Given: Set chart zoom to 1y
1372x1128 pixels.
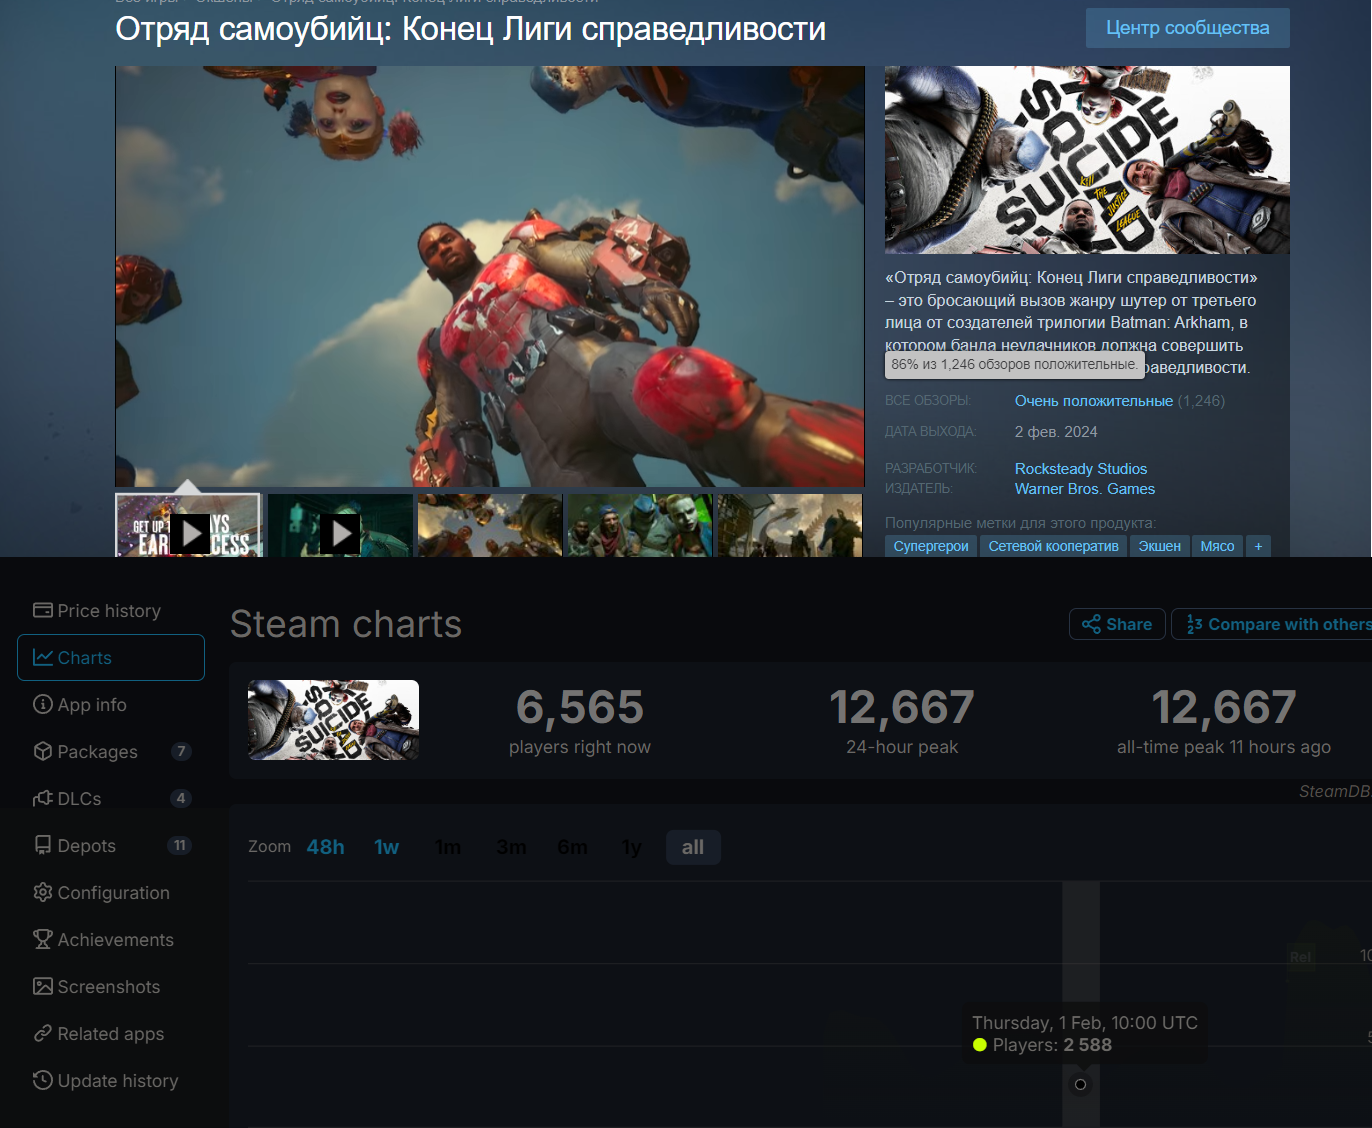Looking at the screenshot, I should point(631,847).
